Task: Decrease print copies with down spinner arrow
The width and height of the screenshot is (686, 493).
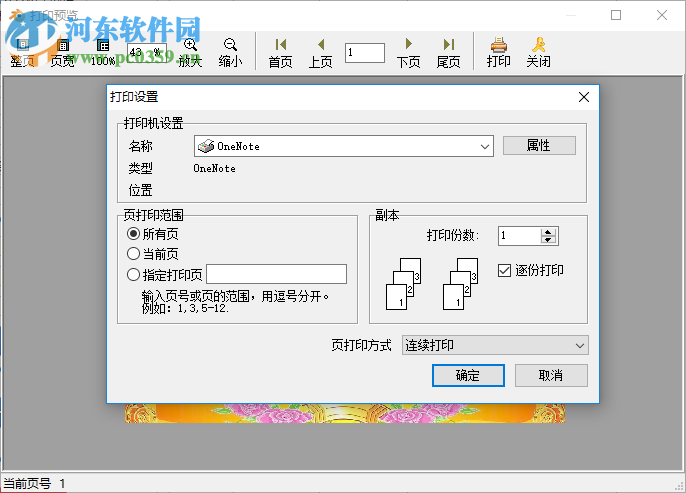Action: 548,240
